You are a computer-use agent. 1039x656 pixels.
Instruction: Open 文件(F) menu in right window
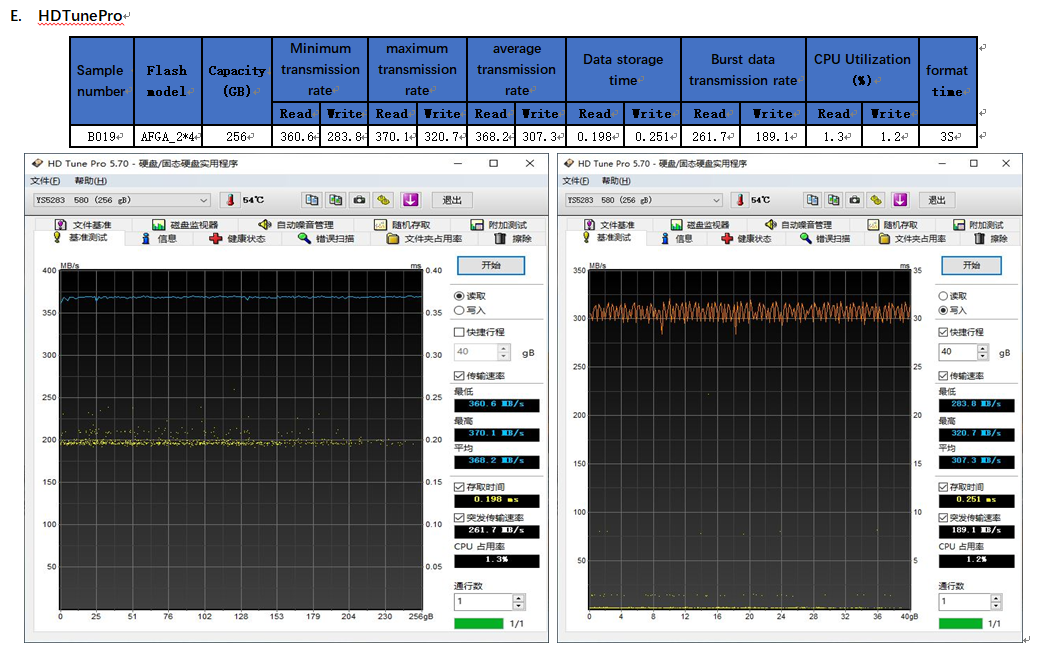576,181
